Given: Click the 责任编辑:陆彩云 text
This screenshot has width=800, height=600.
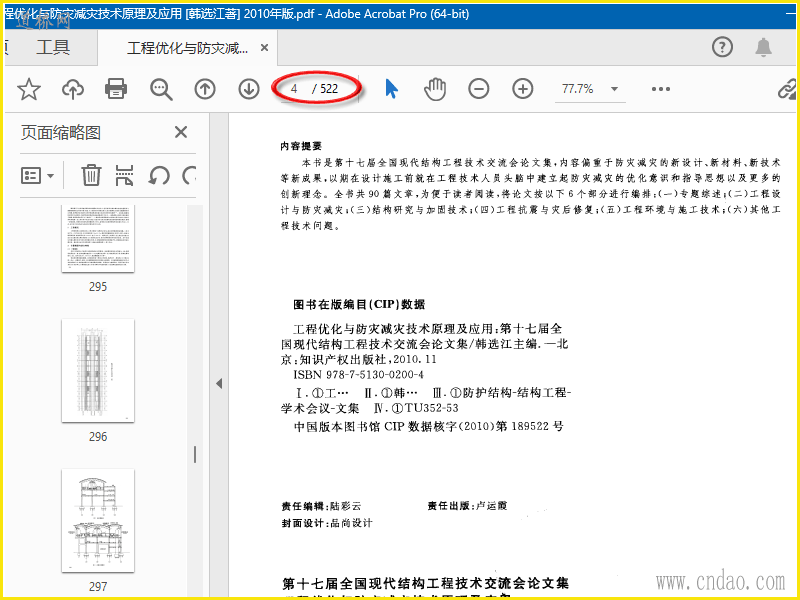Looking at the screenshot, I should (x=321, y=506).
